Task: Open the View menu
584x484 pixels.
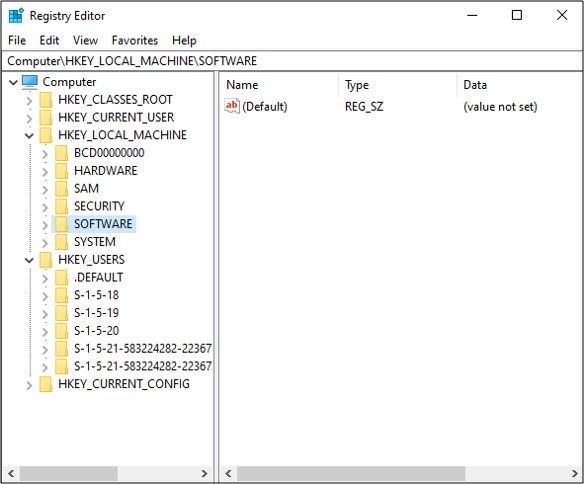Action: pyautogui.click(x=85, y=40)
